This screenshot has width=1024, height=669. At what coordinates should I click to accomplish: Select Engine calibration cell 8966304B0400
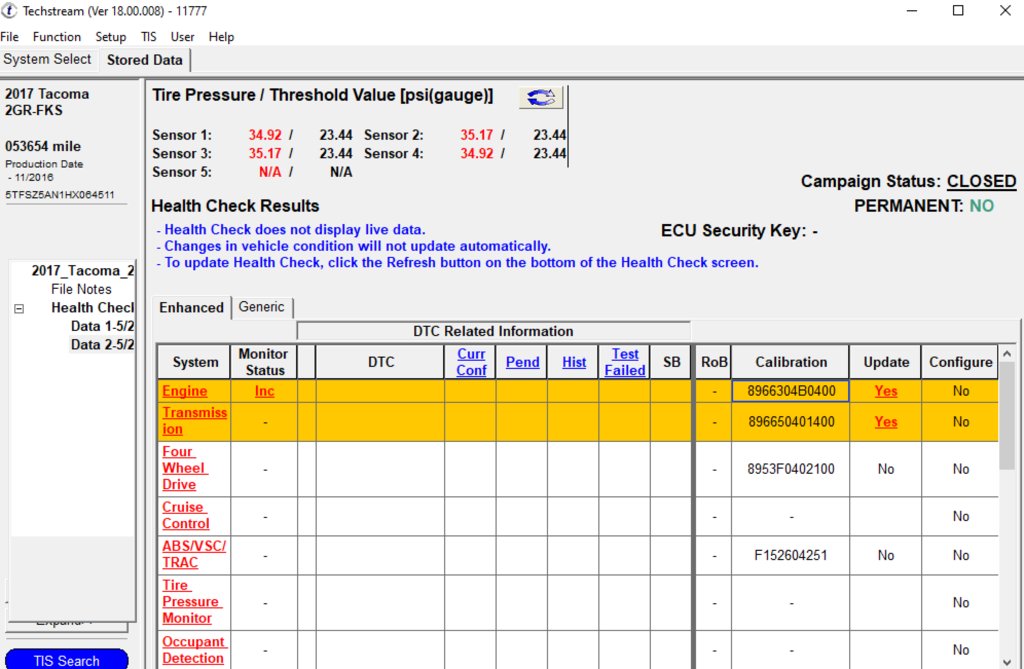(791, 391)
